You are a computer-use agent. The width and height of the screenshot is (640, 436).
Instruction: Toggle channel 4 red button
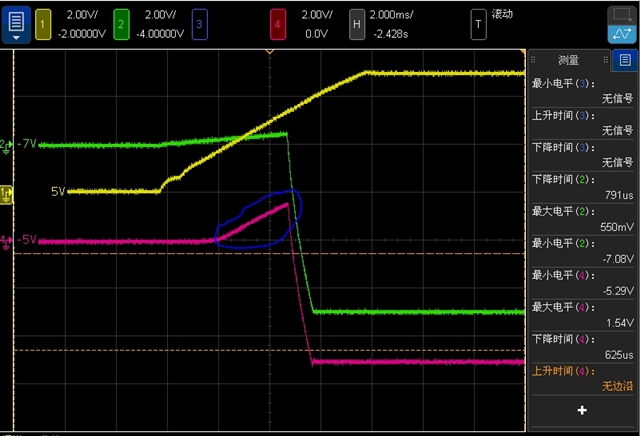(x=278, y=25)
